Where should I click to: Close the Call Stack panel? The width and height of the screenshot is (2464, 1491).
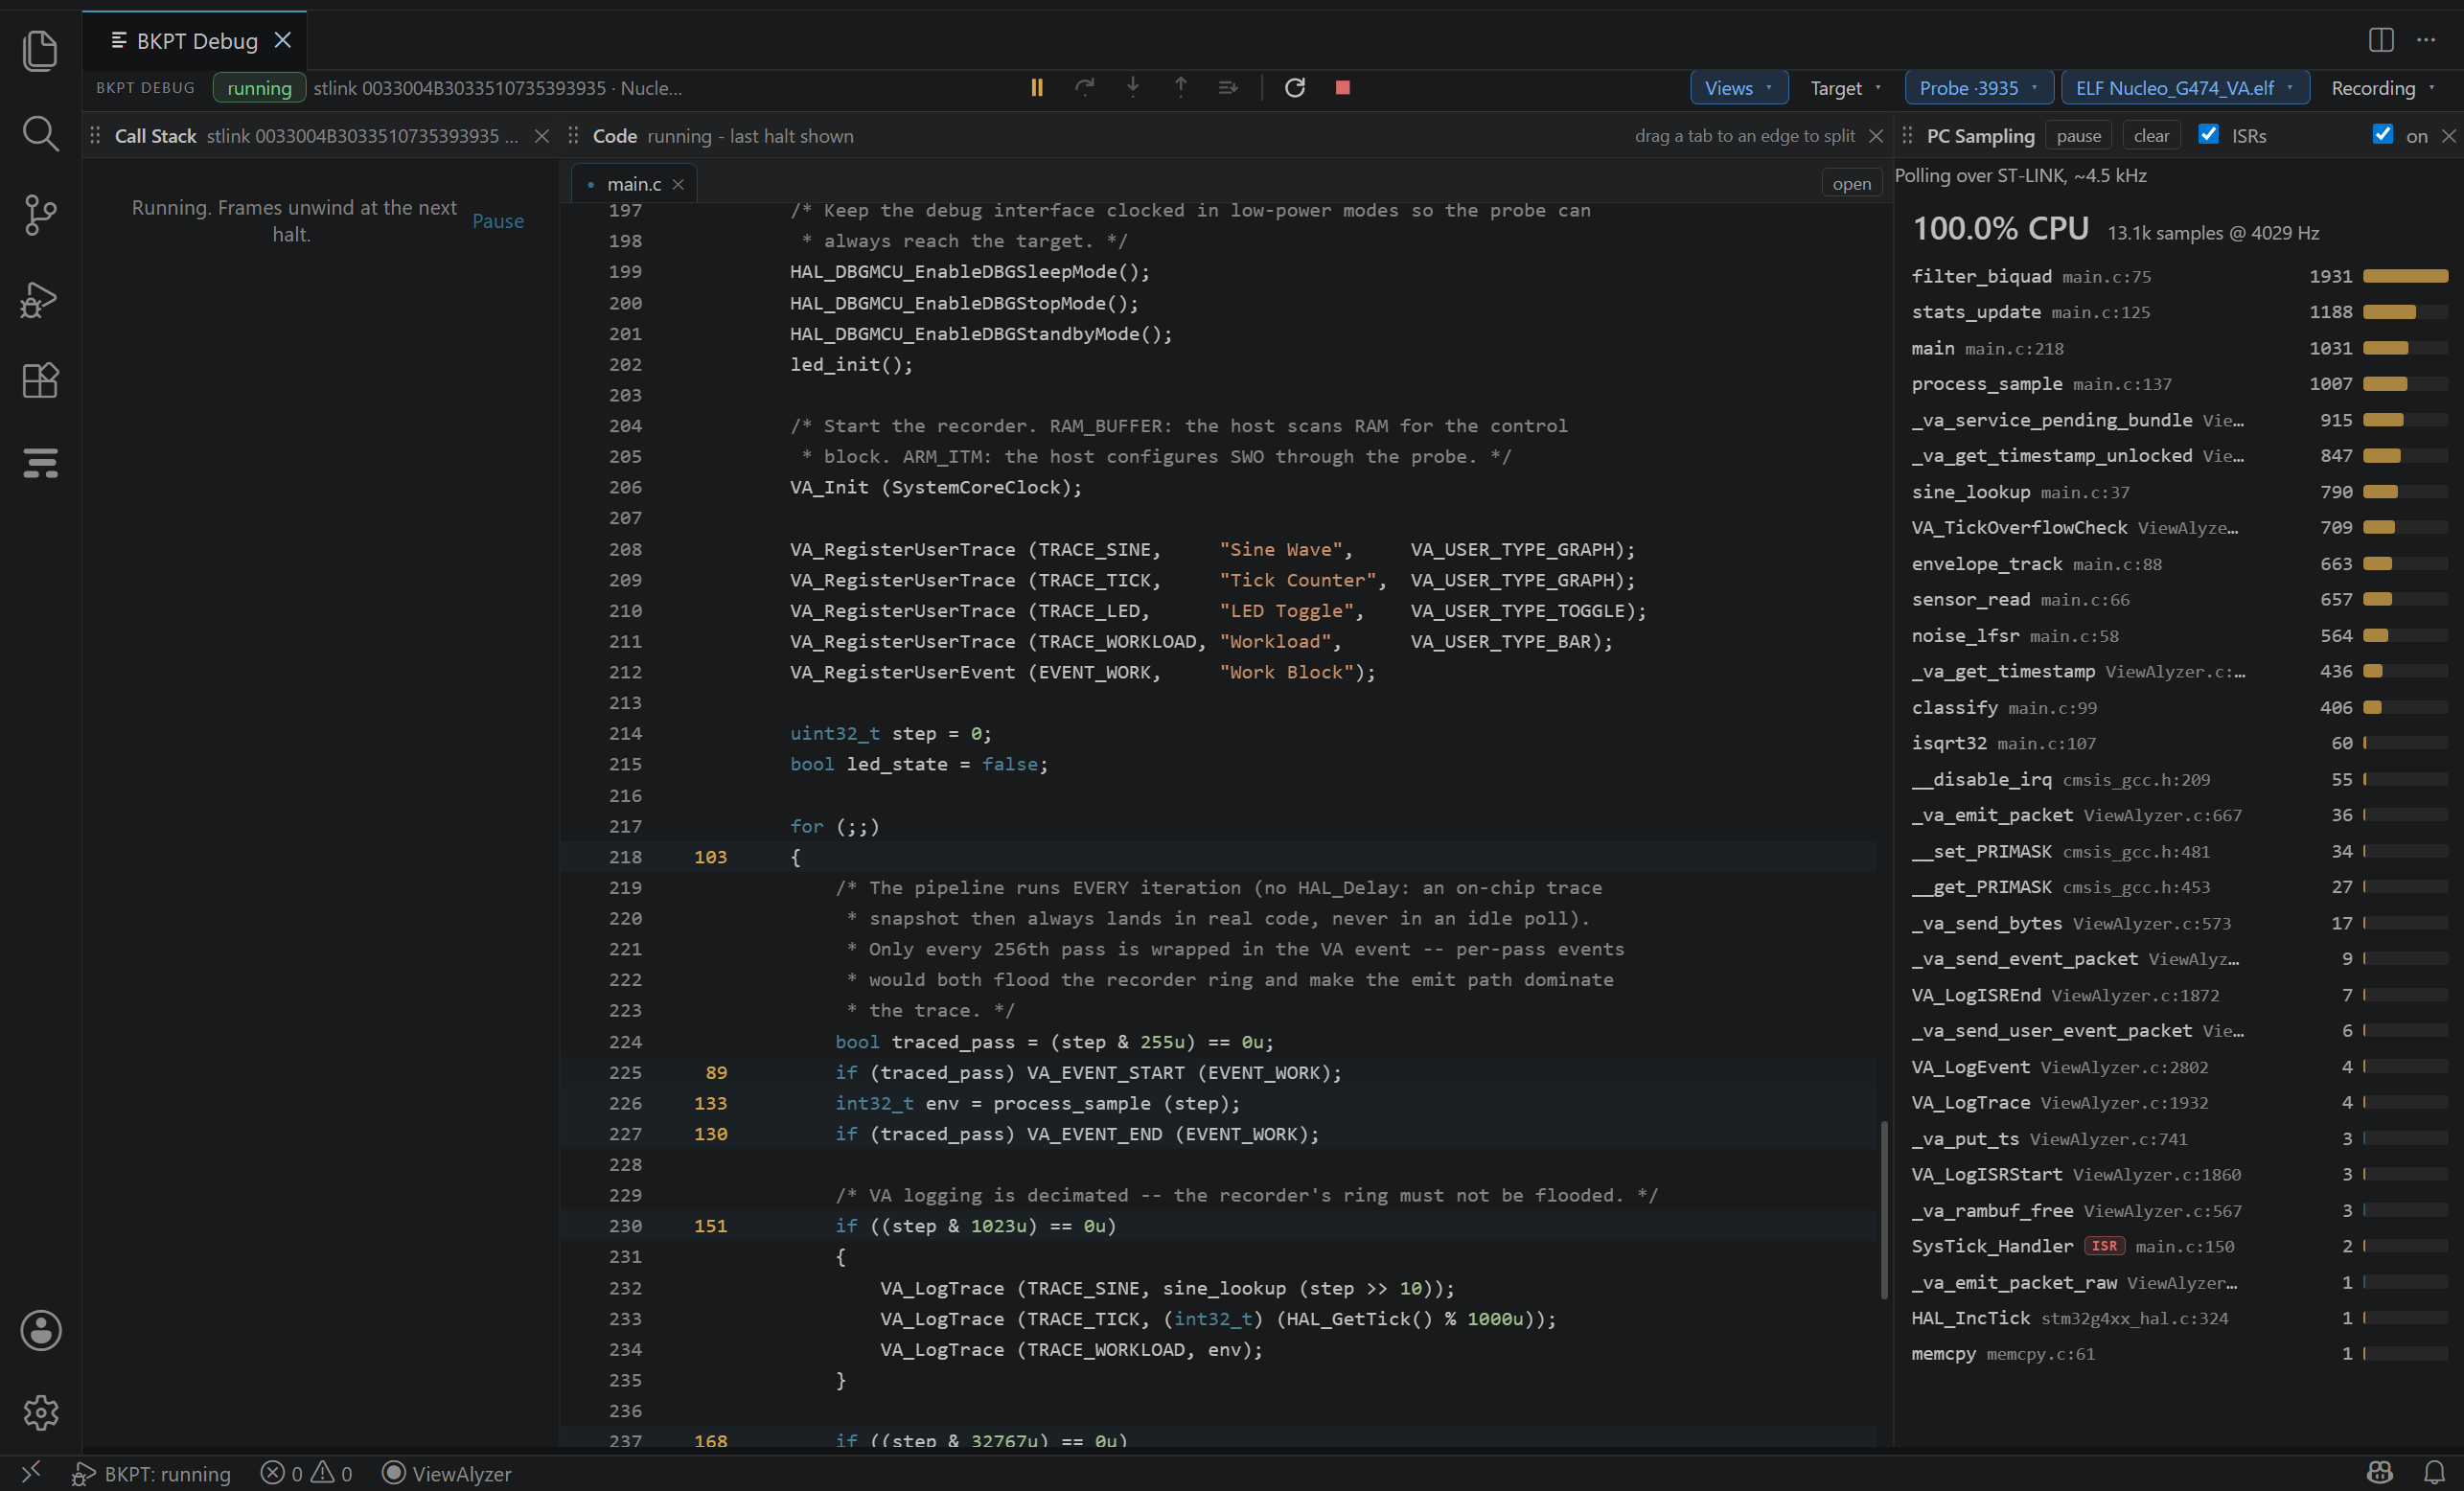(542, 136)
